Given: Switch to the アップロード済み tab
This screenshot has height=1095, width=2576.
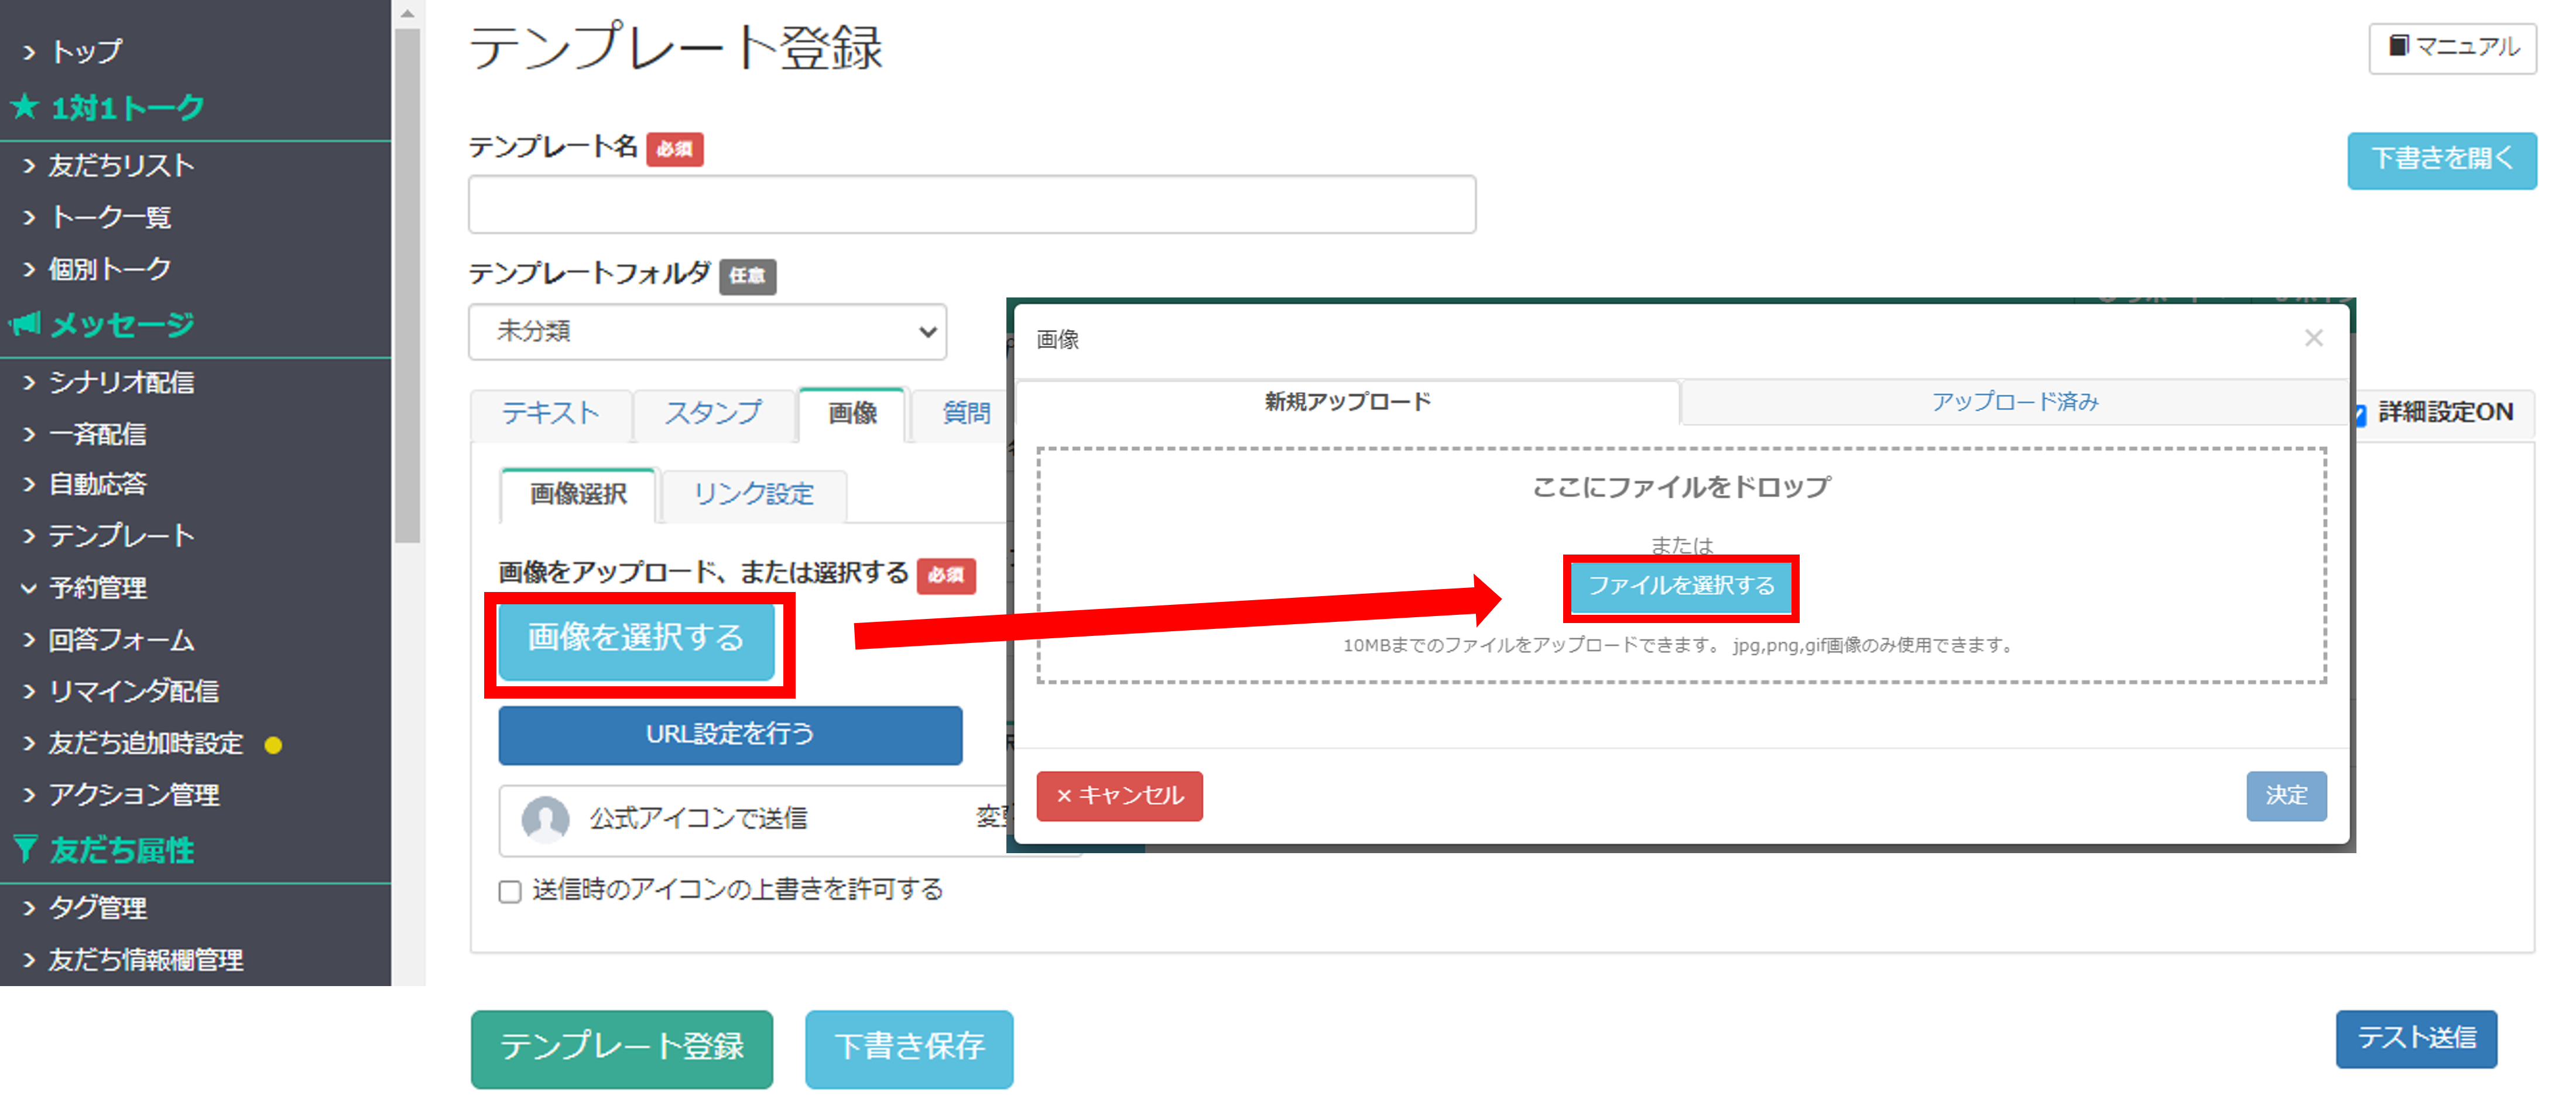Looking at the screenshot, I should (x=2014, y=402).
